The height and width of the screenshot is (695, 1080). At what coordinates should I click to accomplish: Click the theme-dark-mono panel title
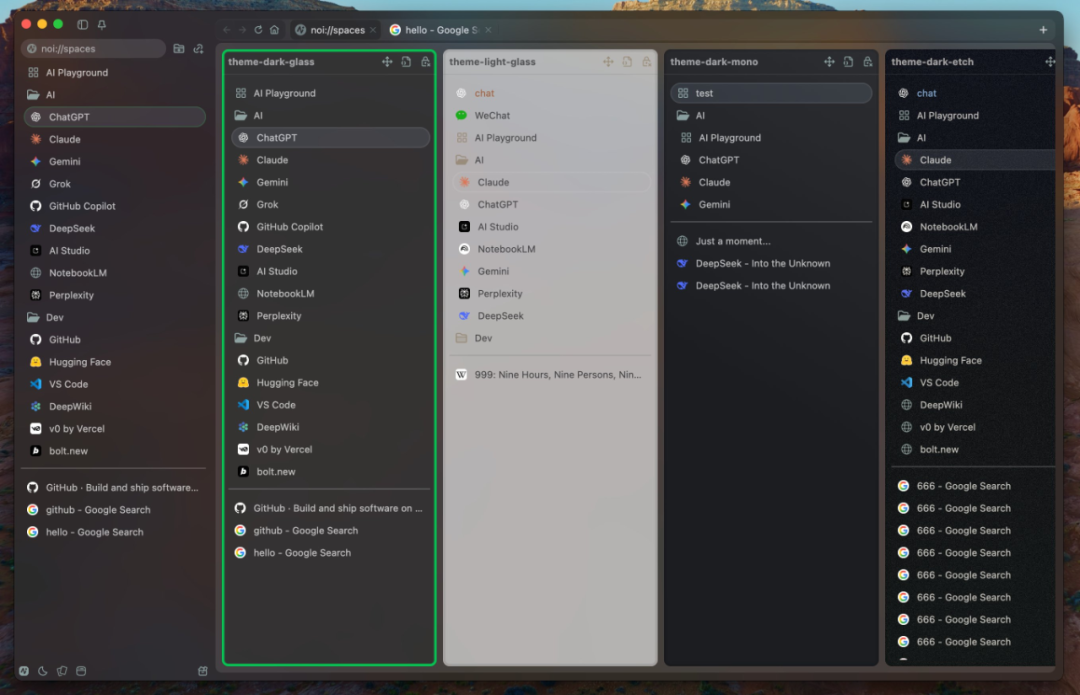(x=714, y=61)
